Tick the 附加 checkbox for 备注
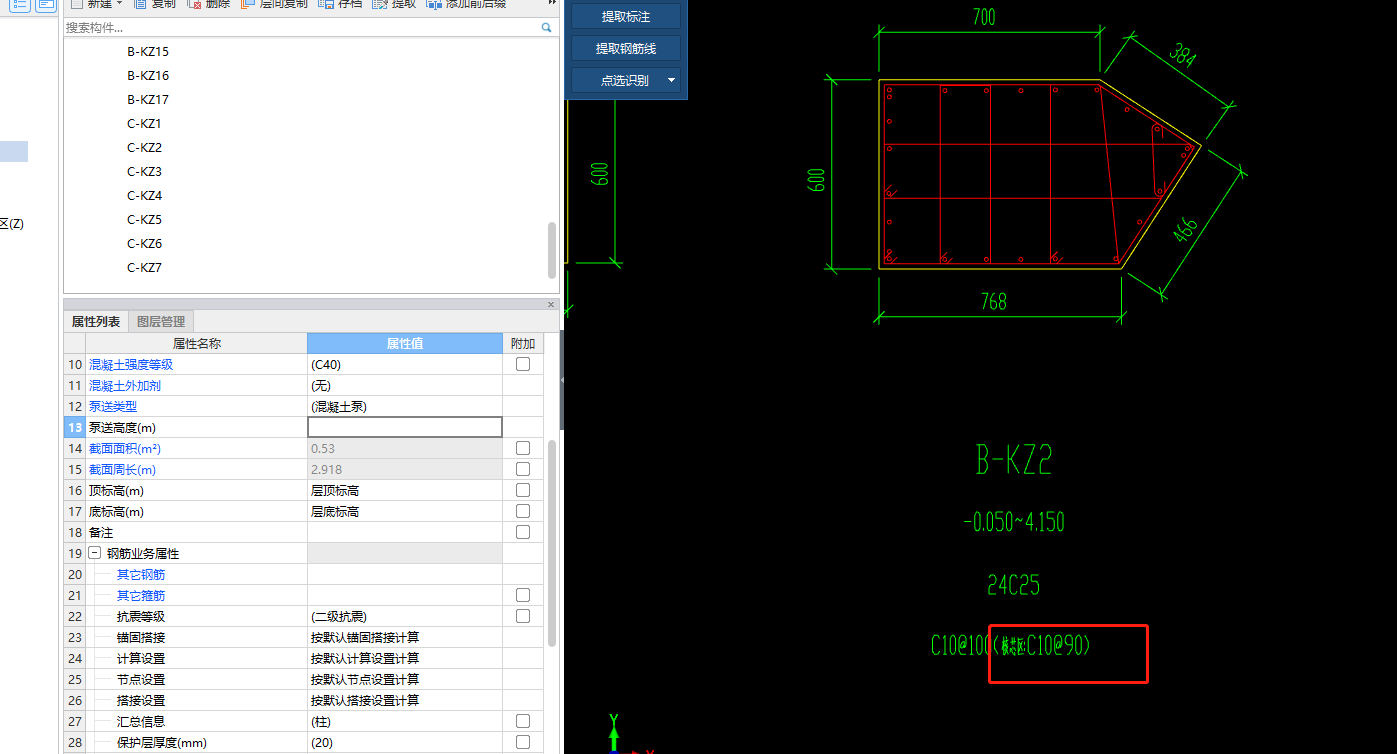Image resolution: width=1397 pixels, height=754 pixels. [522, 532]
